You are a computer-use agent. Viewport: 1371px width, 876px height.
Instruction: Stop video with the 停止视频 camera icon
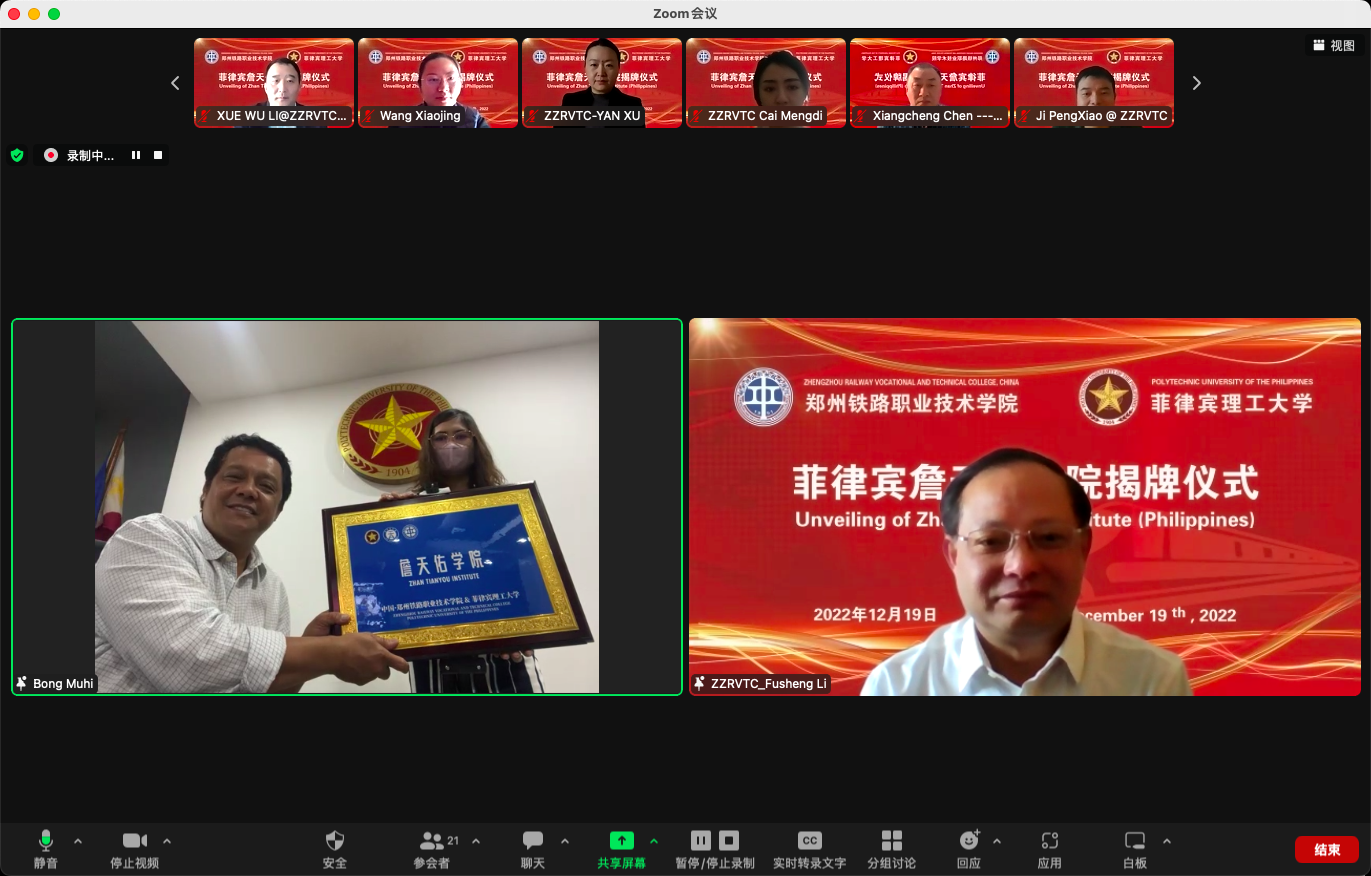tap(135, 840)
